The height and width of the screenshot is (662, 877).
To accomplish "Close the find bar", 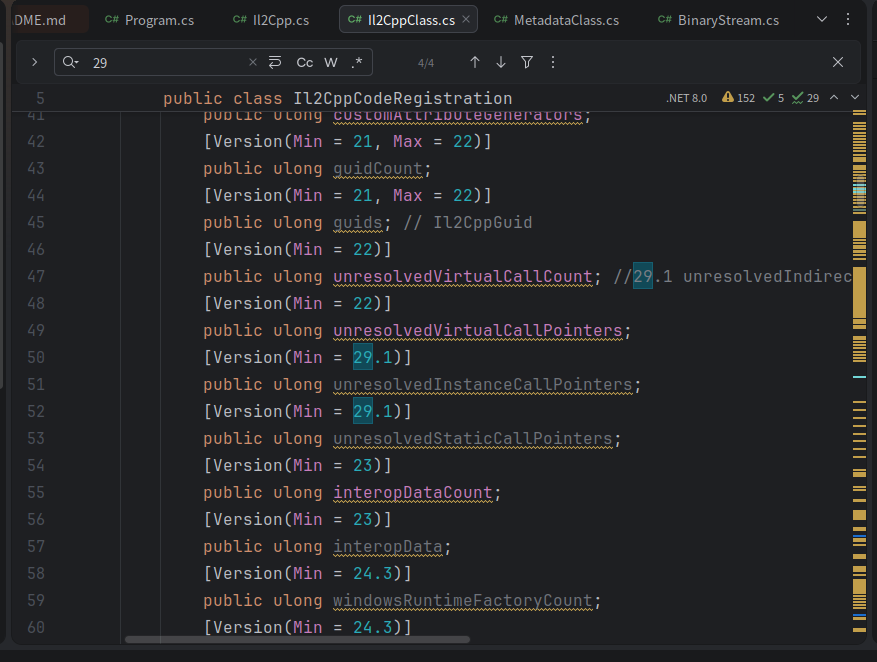I will coord(838,62).
